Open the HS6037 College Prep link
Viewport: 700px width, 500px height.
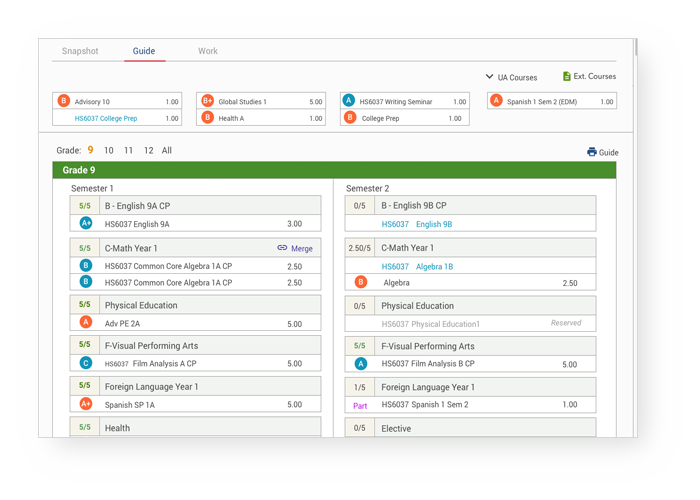pos(106,118)
